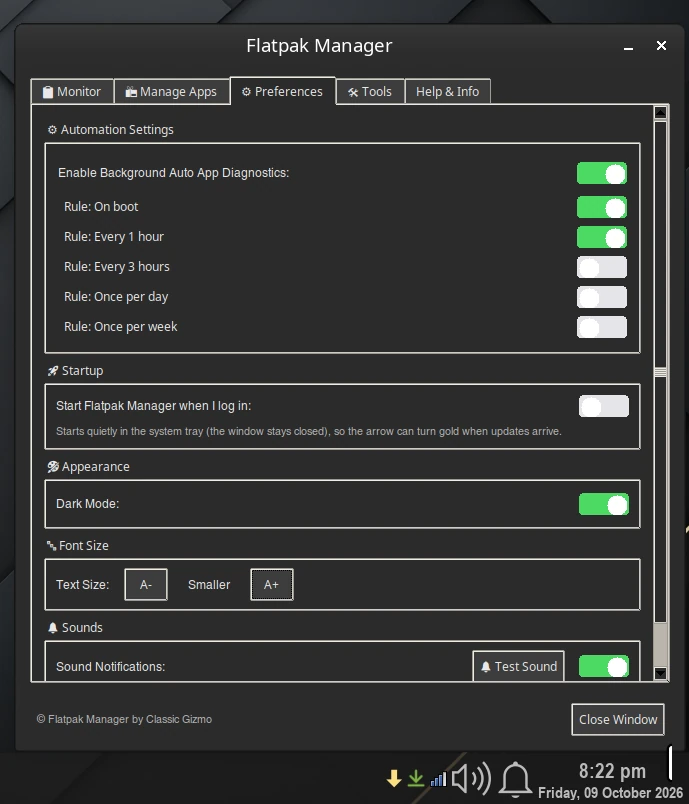Increase text size with A+ button
Viewport: 689px width, 804px height.
[272, 585]
